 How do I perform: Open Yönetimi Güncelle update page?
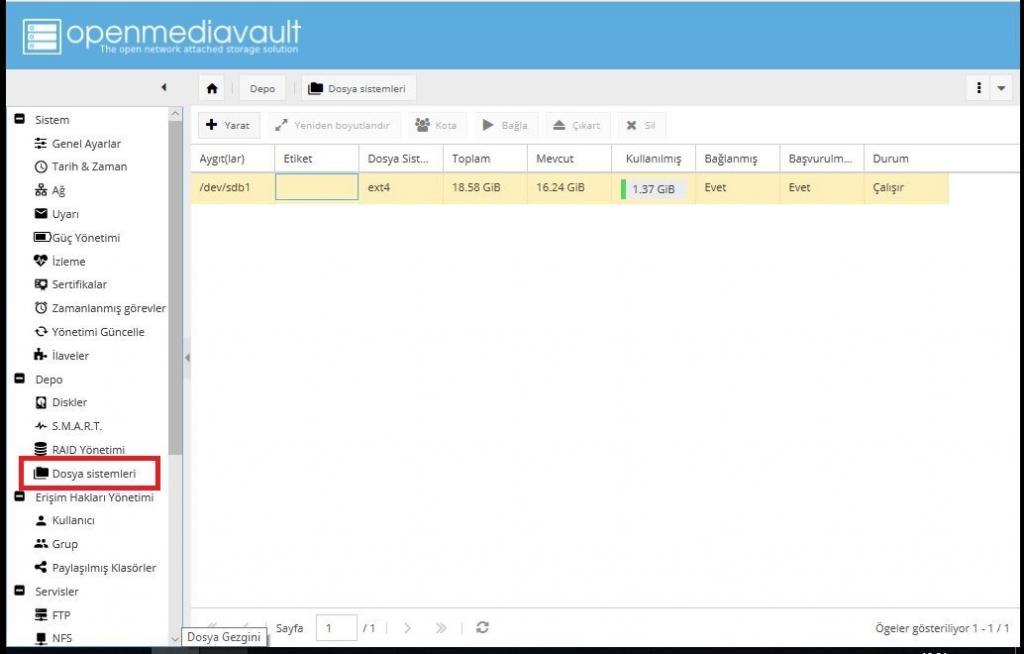click(89, 332)
